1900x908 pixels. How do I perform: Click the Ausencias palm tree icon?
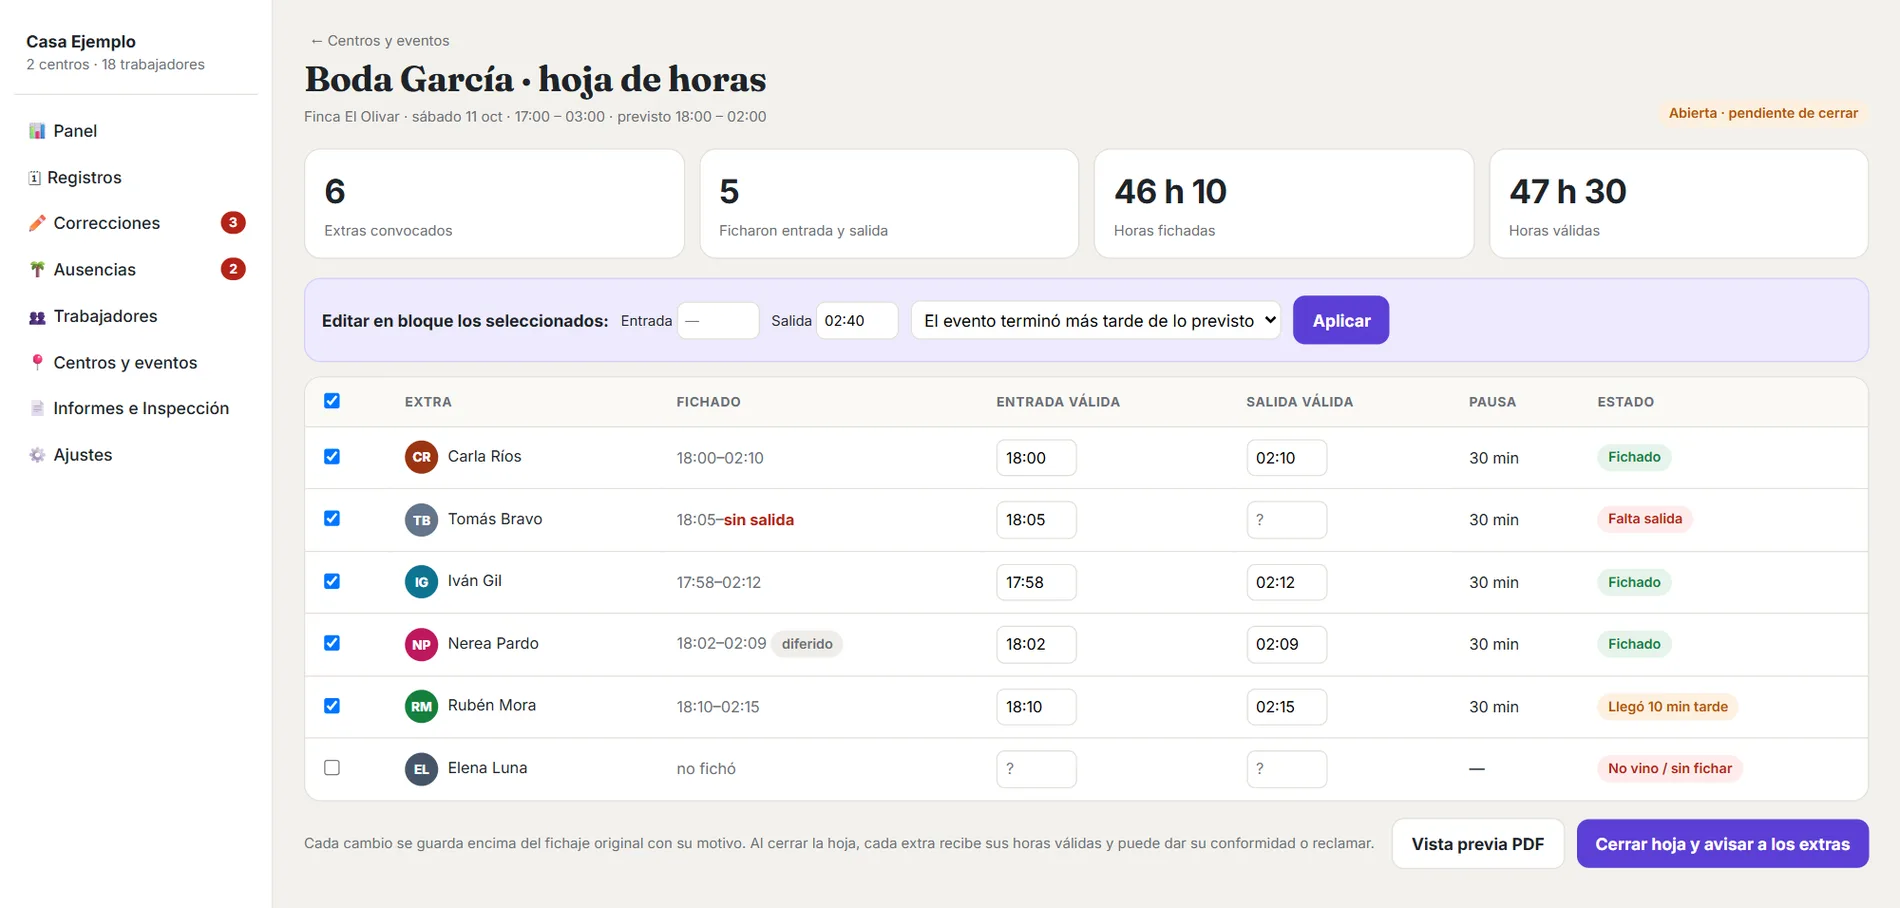[37, 269]
